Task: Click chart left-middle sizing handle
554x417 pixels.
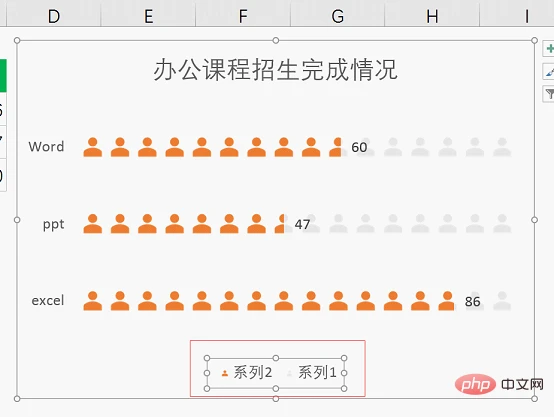Action: click(17, 220)
